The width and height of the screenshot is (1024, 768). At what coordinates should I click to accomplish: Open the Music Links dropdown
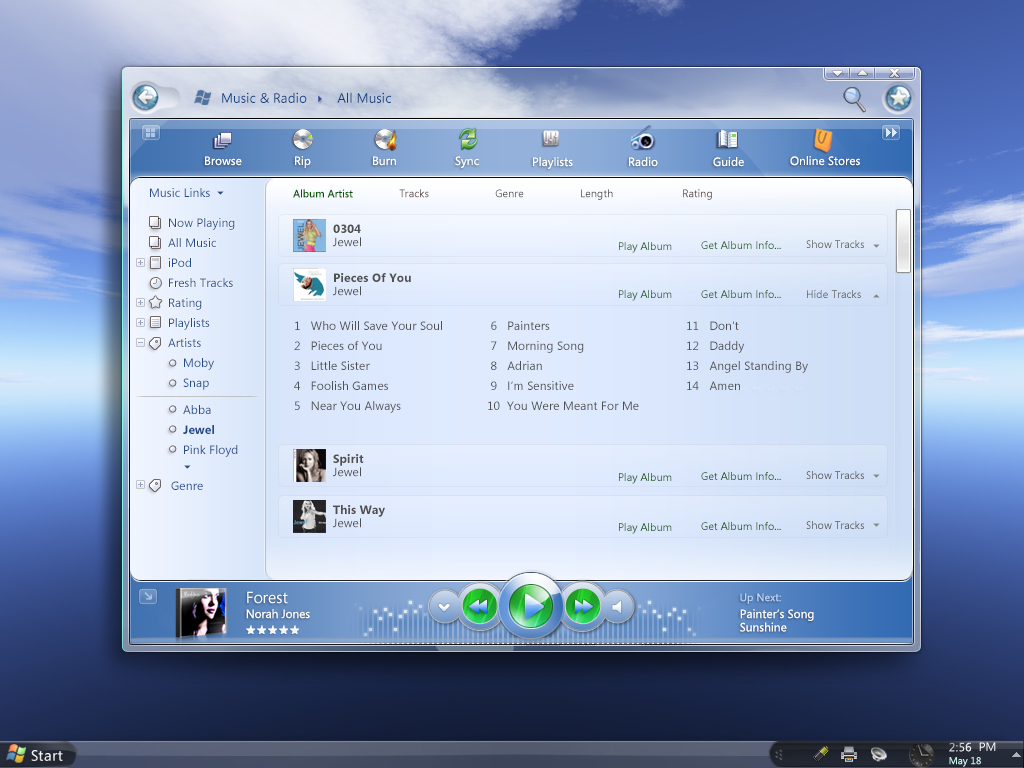coord(186,193)
